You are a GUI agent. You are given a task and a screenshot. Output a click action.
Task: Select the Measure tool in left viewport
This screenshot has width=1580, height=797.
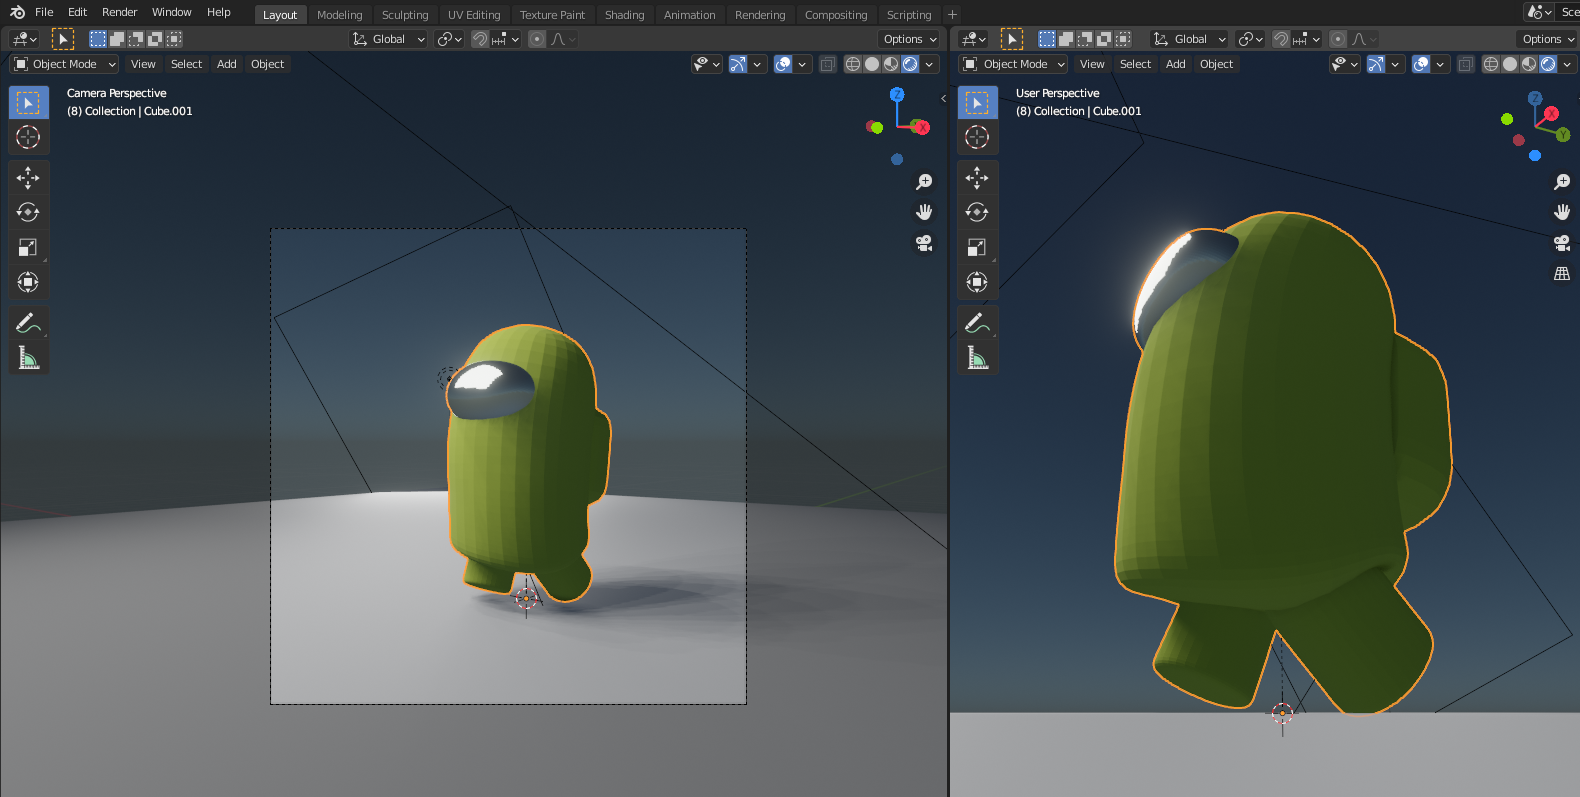pos(28,358)
